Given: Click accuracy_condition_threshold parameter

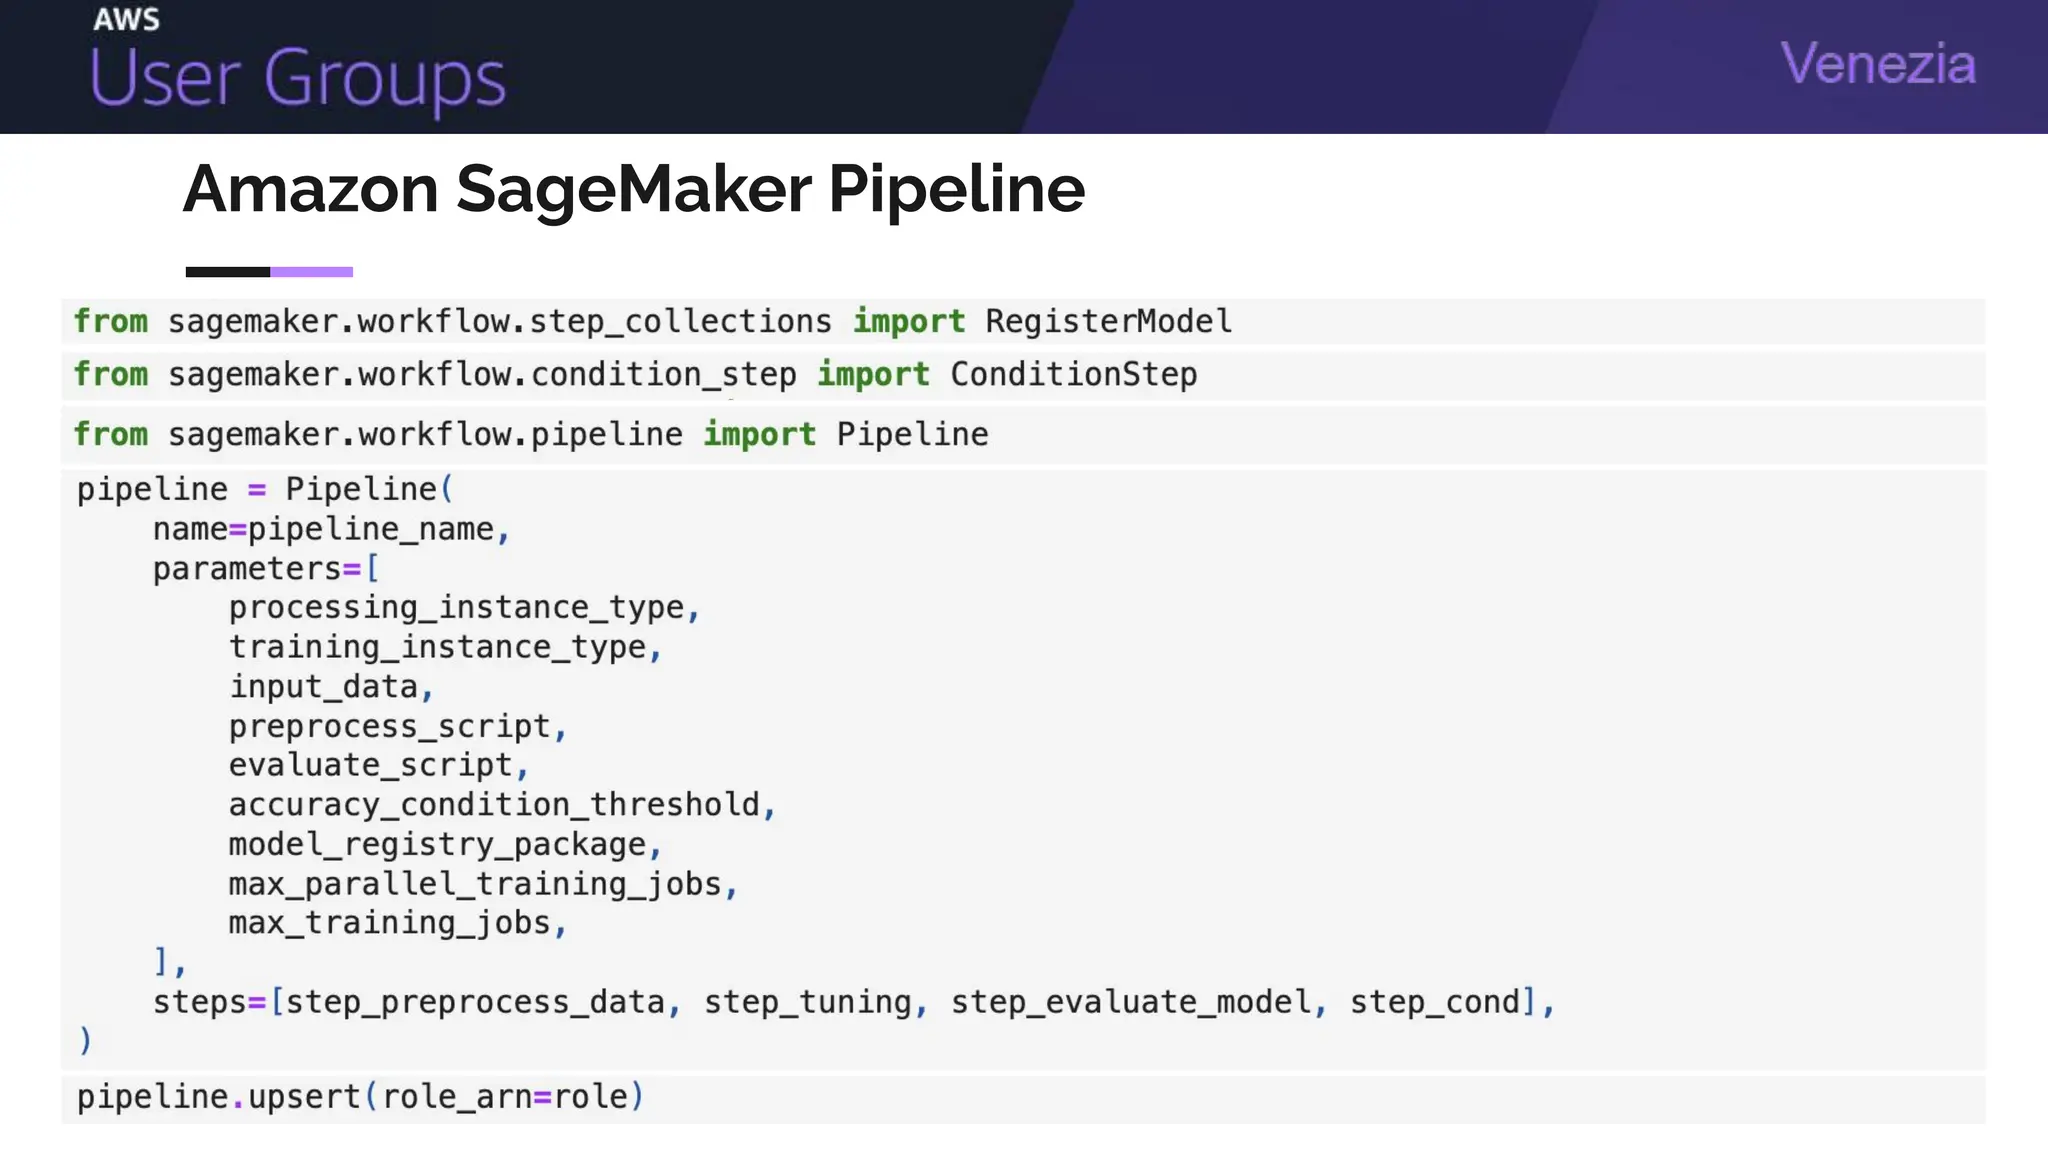Looking at the screenshot, I should click(x=494, y=805).
